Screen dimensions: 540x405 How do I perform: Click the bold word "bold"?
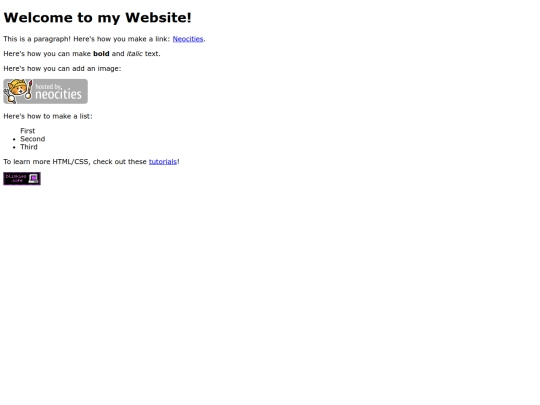pyautogui.click(x=101, y=54)
